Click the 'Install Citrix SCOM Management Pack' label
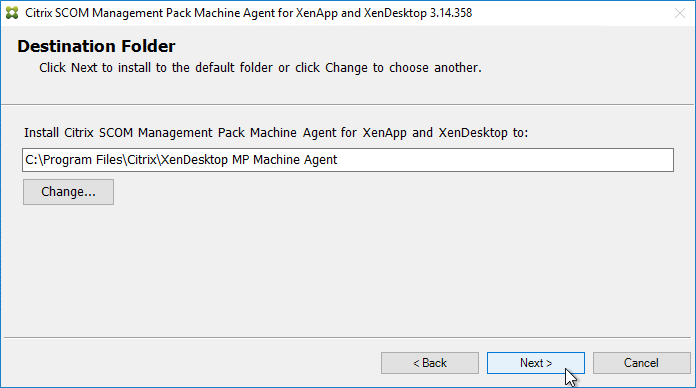The width and height of the screenshot is (696, 388). click(x=276, y=133)
